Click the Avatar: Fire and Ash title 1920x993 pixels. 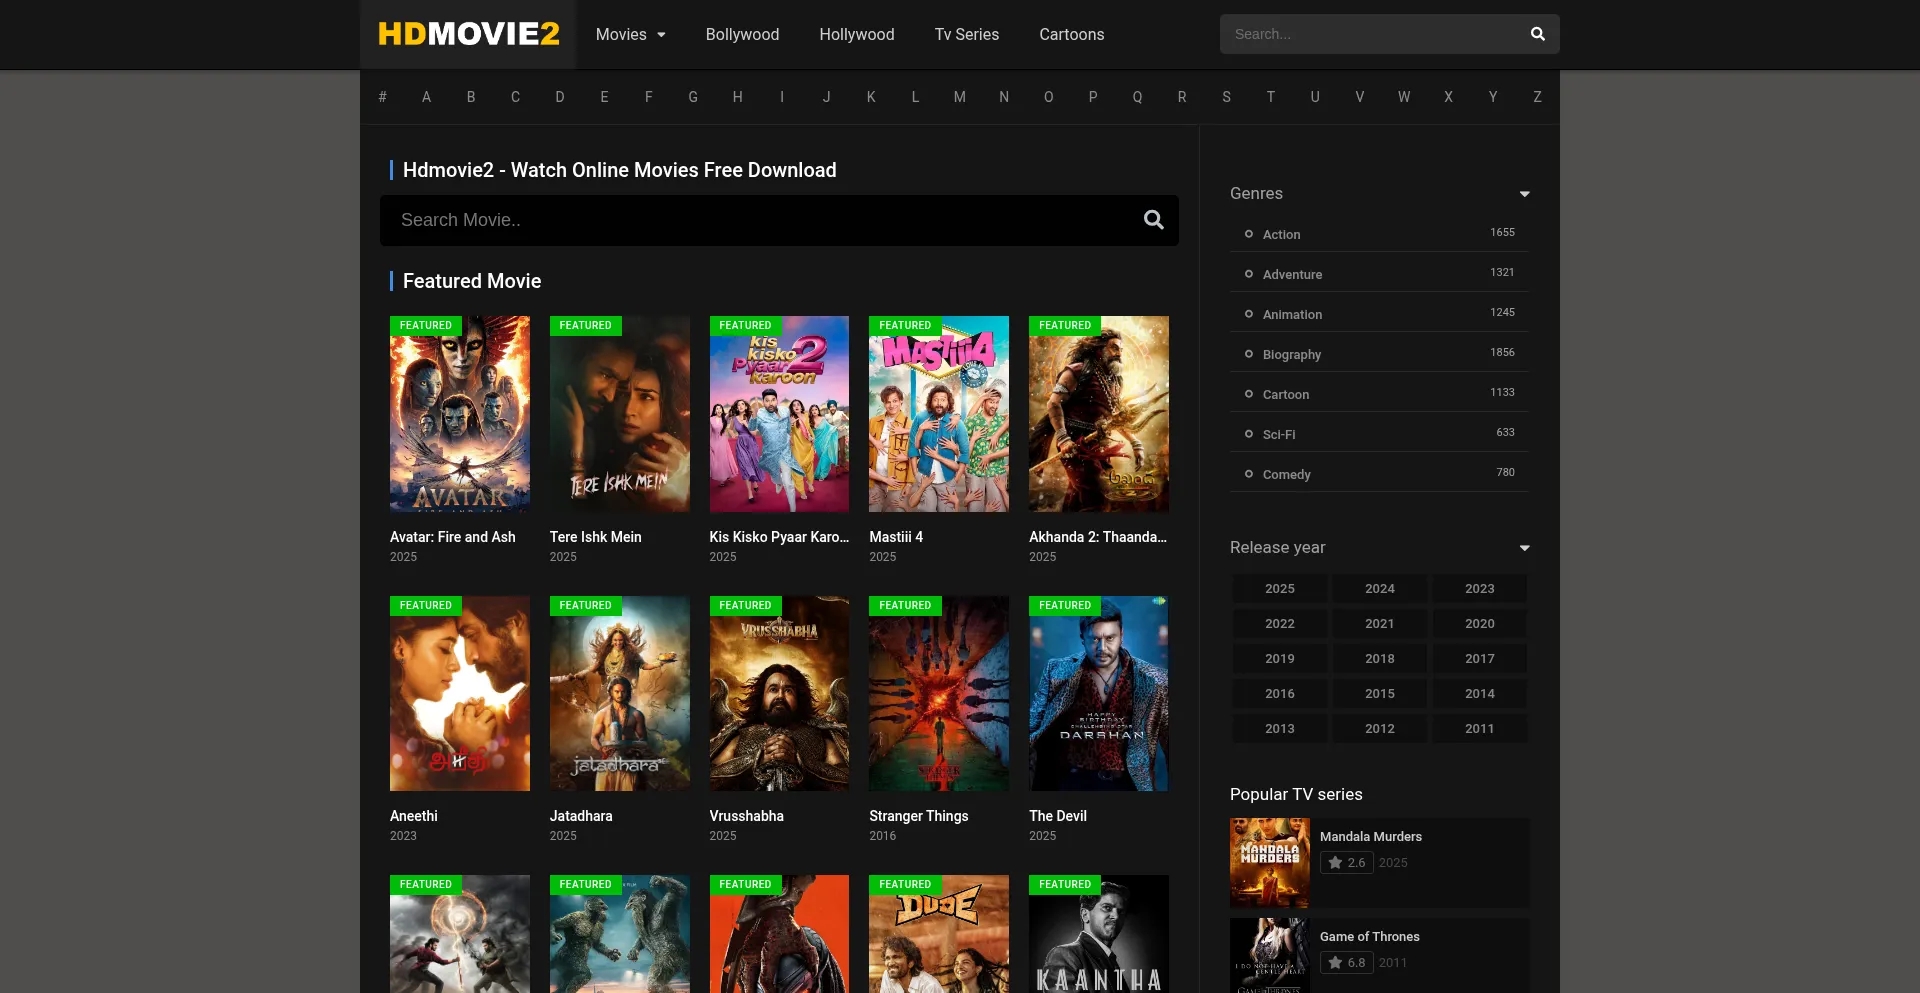pyautogui.click(x=453, y=537)
